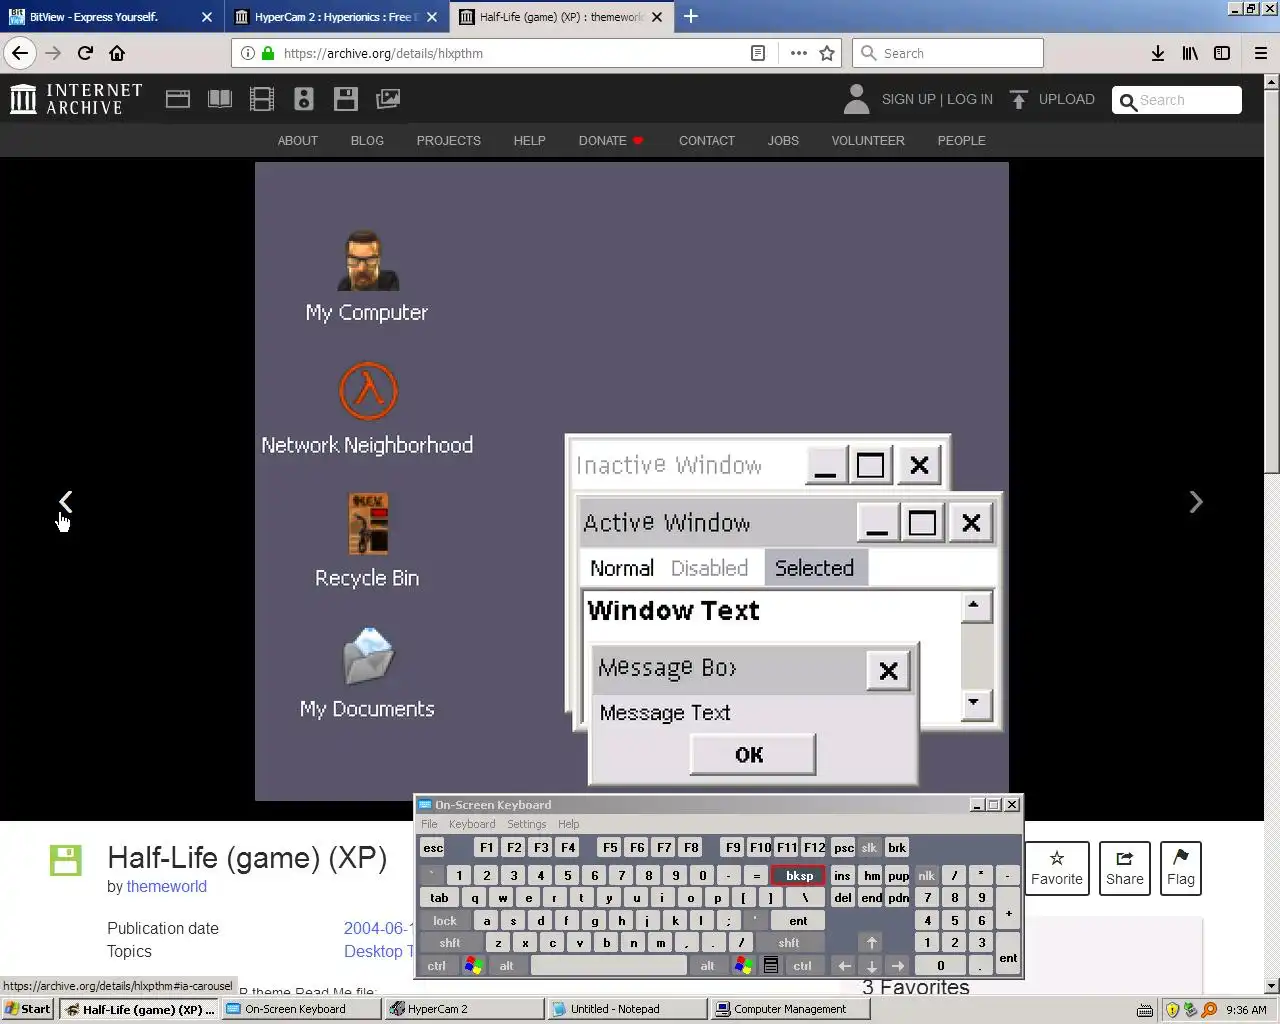Click the browser Home icon
Image resolution: width=1280 pixels, height=1024 pixels.
point(117,53)
